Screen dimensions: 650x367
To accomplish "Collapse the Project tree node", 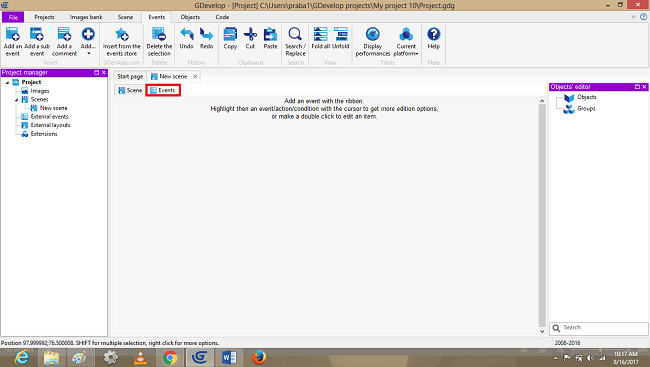I will coord(7,83).
